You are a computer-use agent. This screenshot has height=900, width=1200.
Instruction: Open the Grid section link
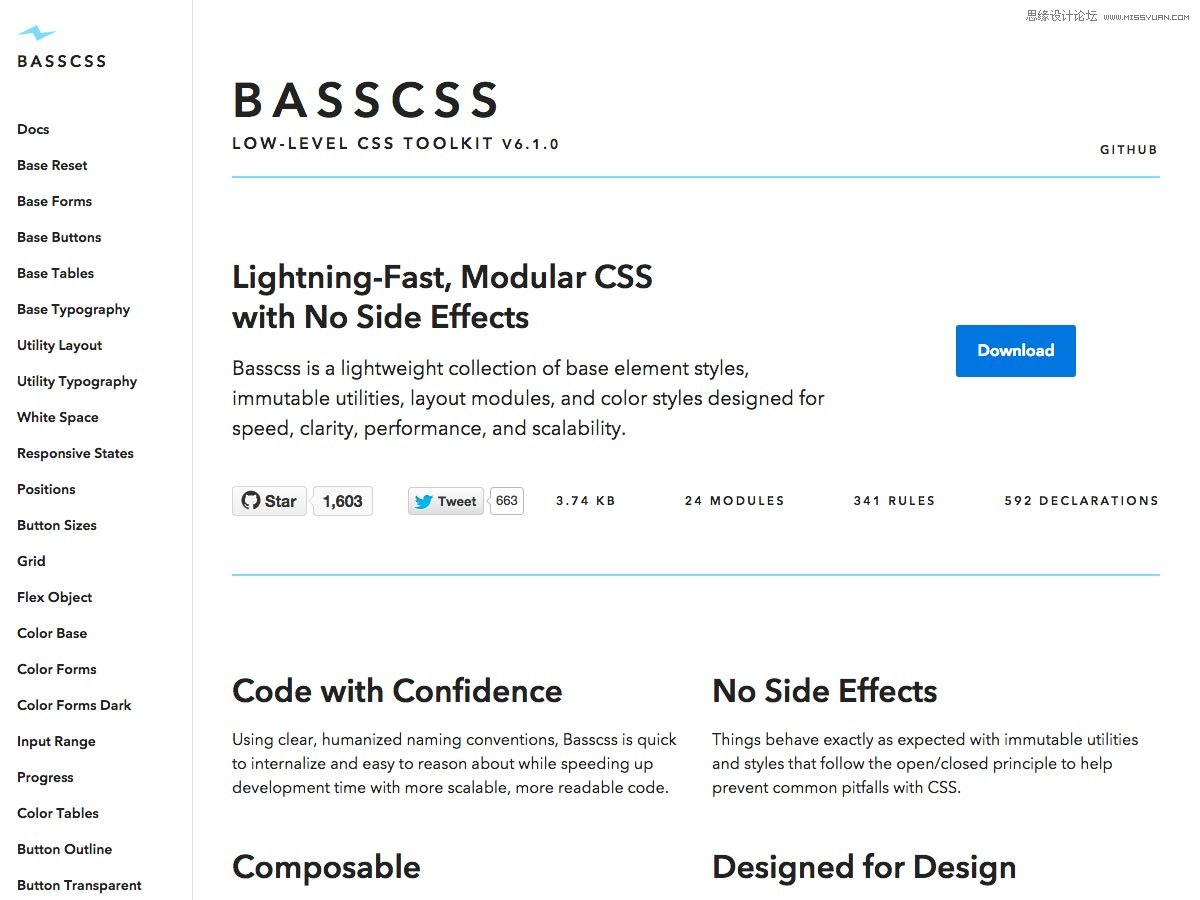point(31,561)
